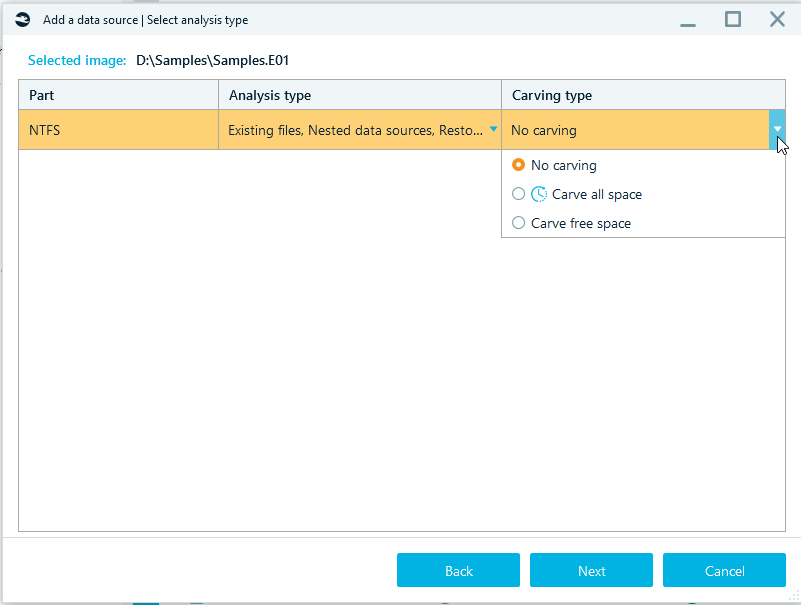This screenshot has height=605, width=801.
Task: Select the Carve all space radio option
Action: tap(518, 194)
